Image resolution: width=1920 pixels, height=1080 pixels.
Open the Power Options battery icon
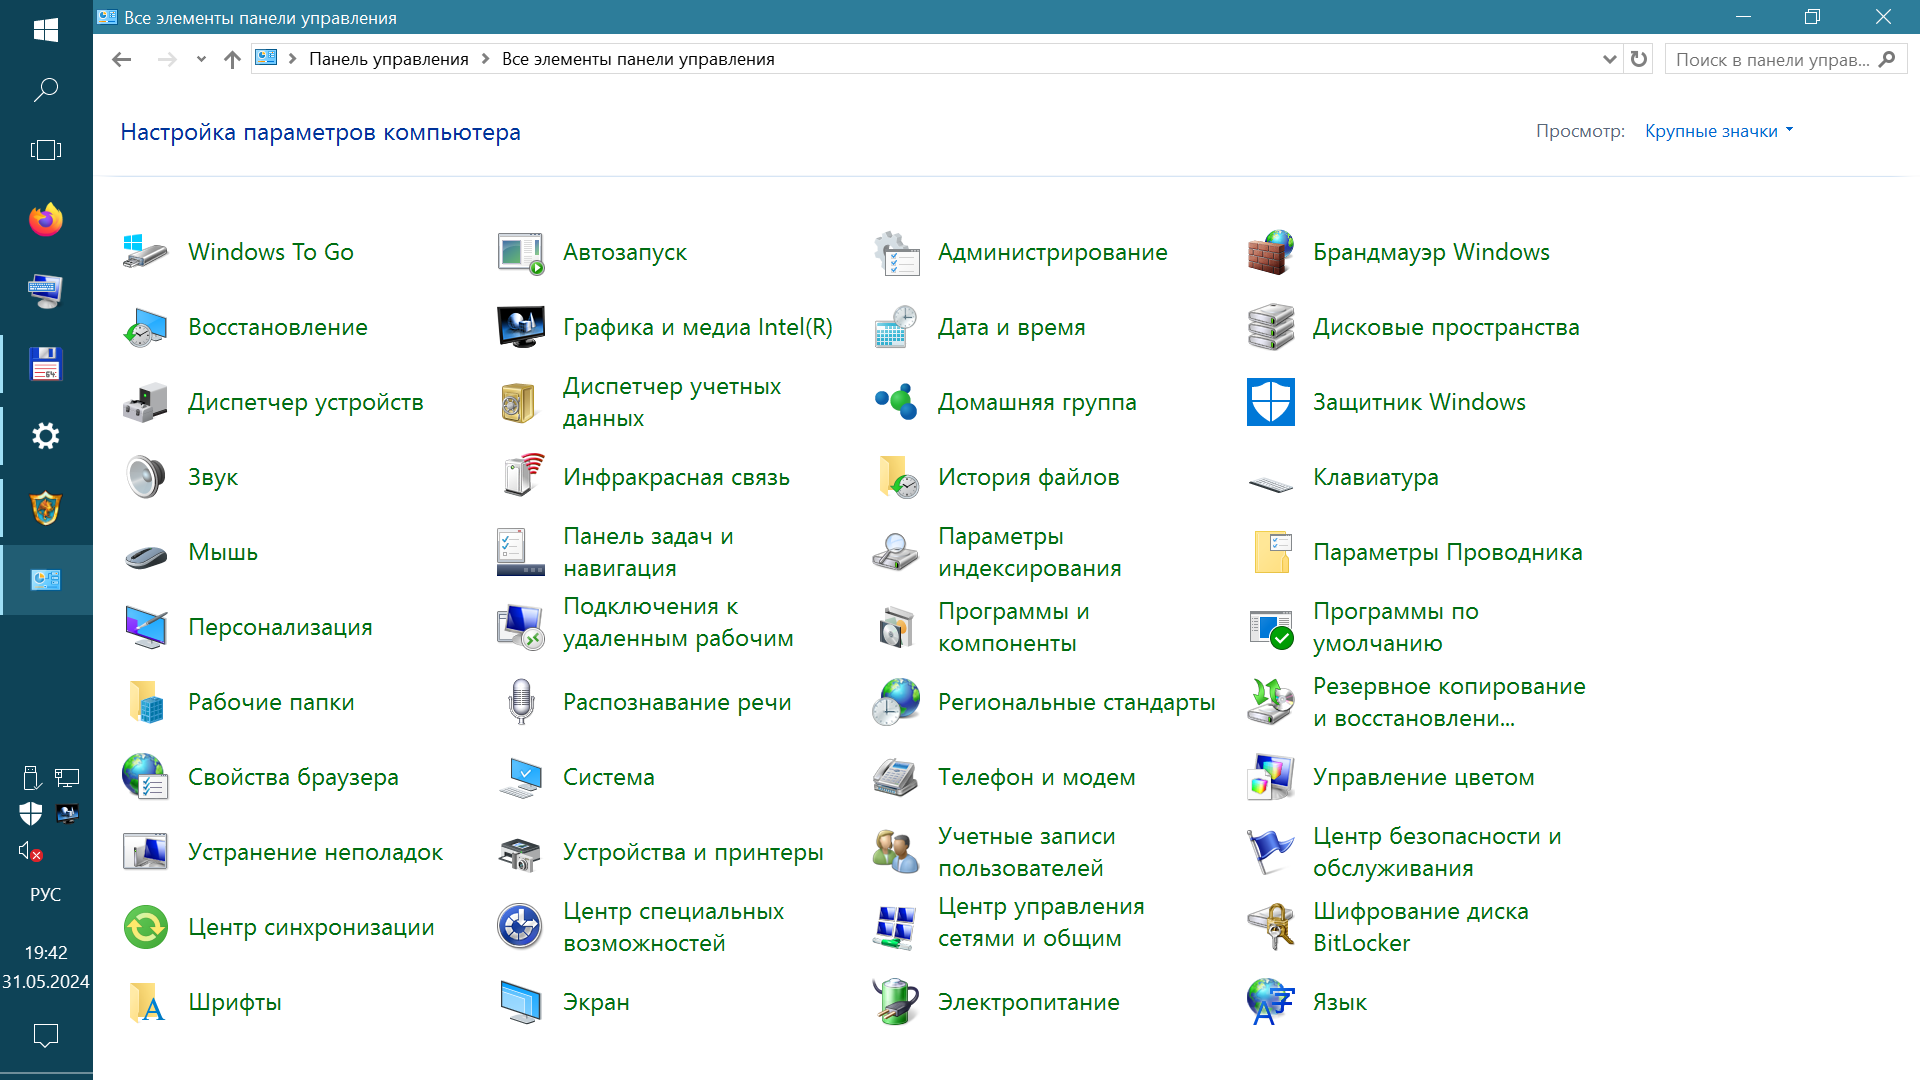coord(895,1002)
